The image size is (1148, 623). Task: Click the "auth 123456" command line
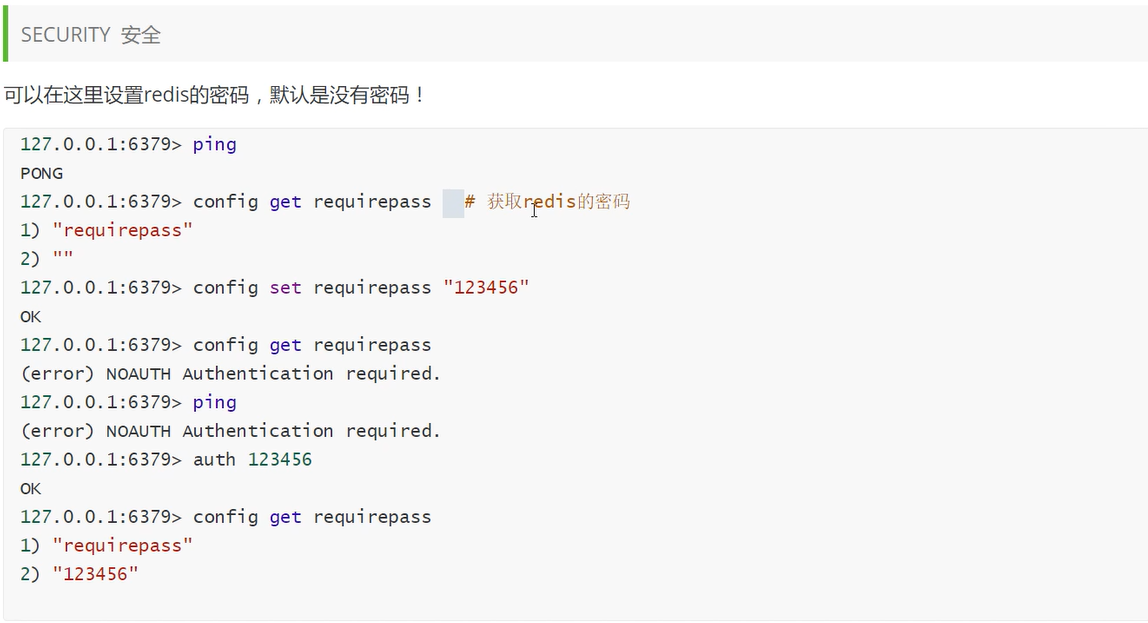click(166, 460)
